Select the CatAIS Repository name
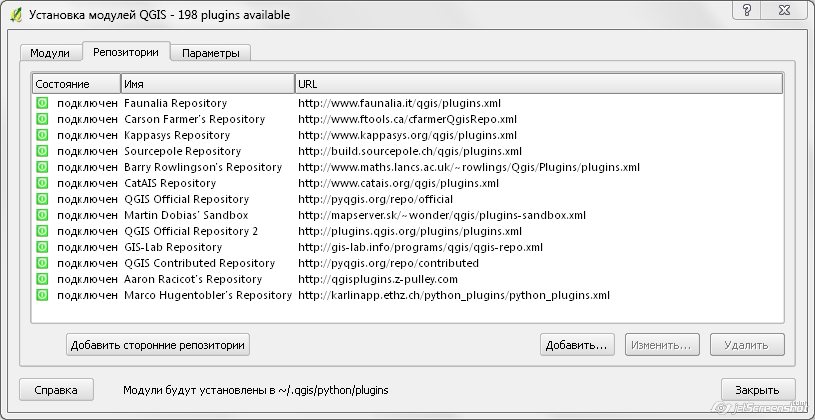The width and height of the screenshot is (815, 420). tap(170, 183)
